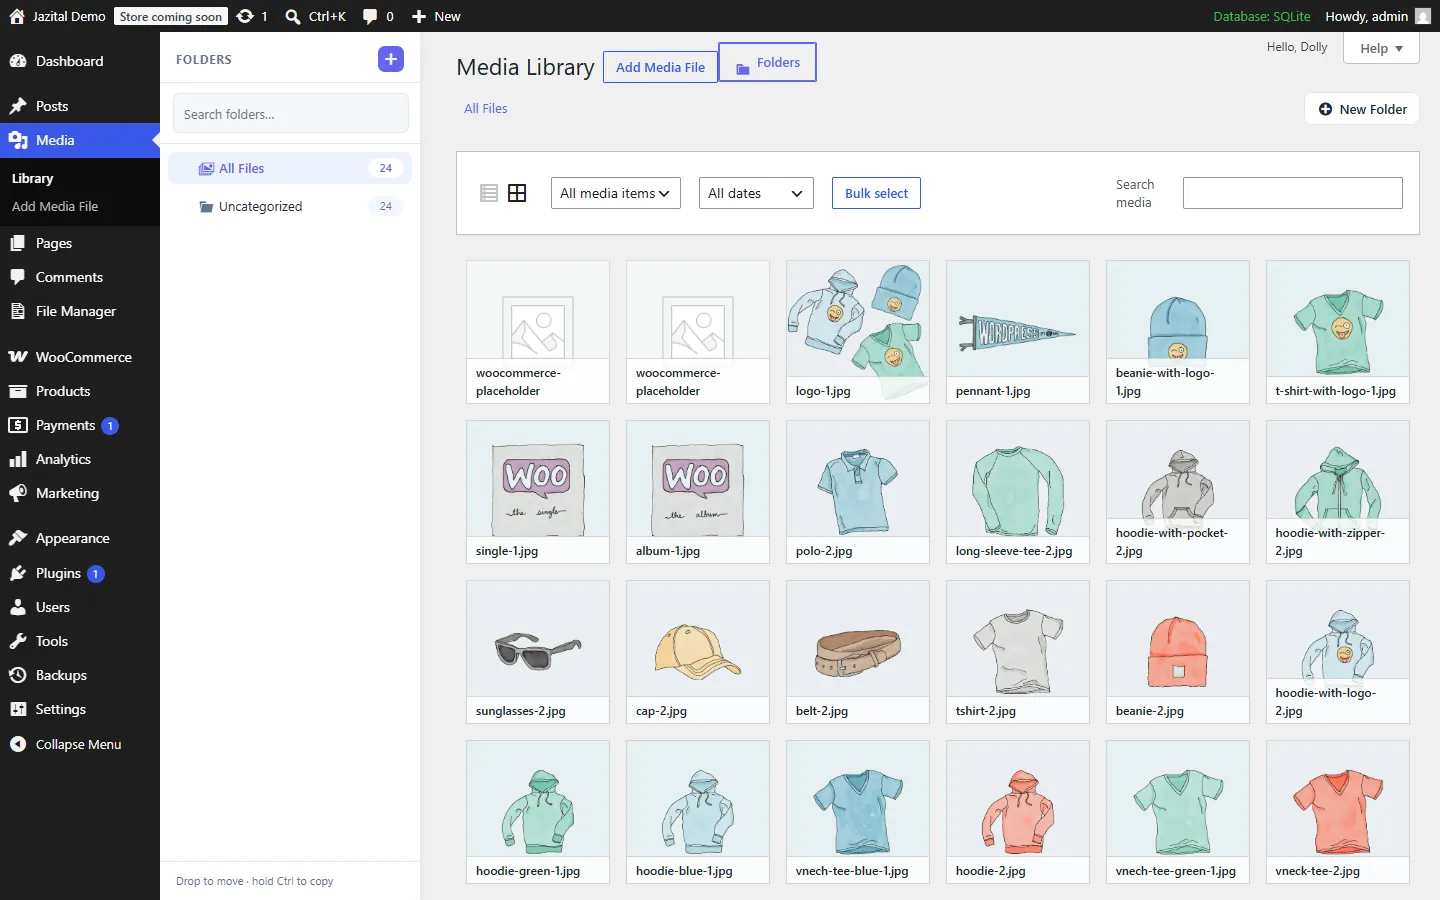
Task: Click the Posts pin icon
Action: point(18,106)
